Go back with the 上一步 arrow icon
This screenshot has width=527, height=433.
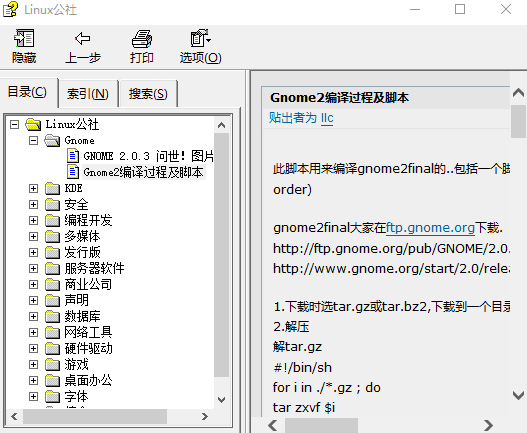83,38
